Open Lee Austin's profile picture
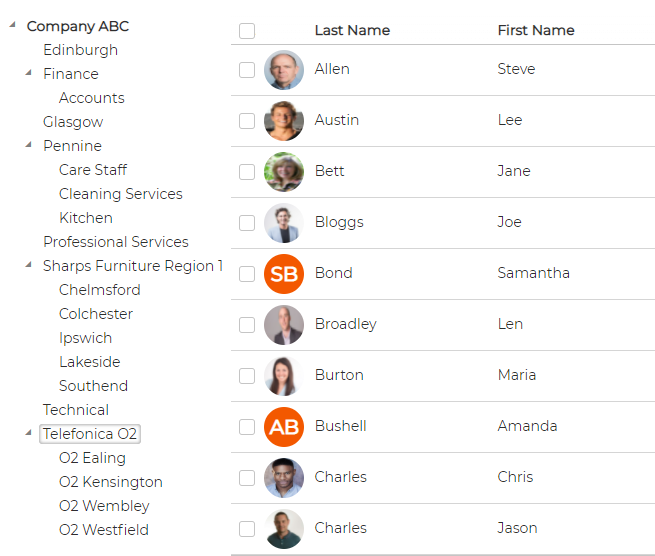Image resolution: width=655 pixels, height=556 pixels. (x=284, y=121)
